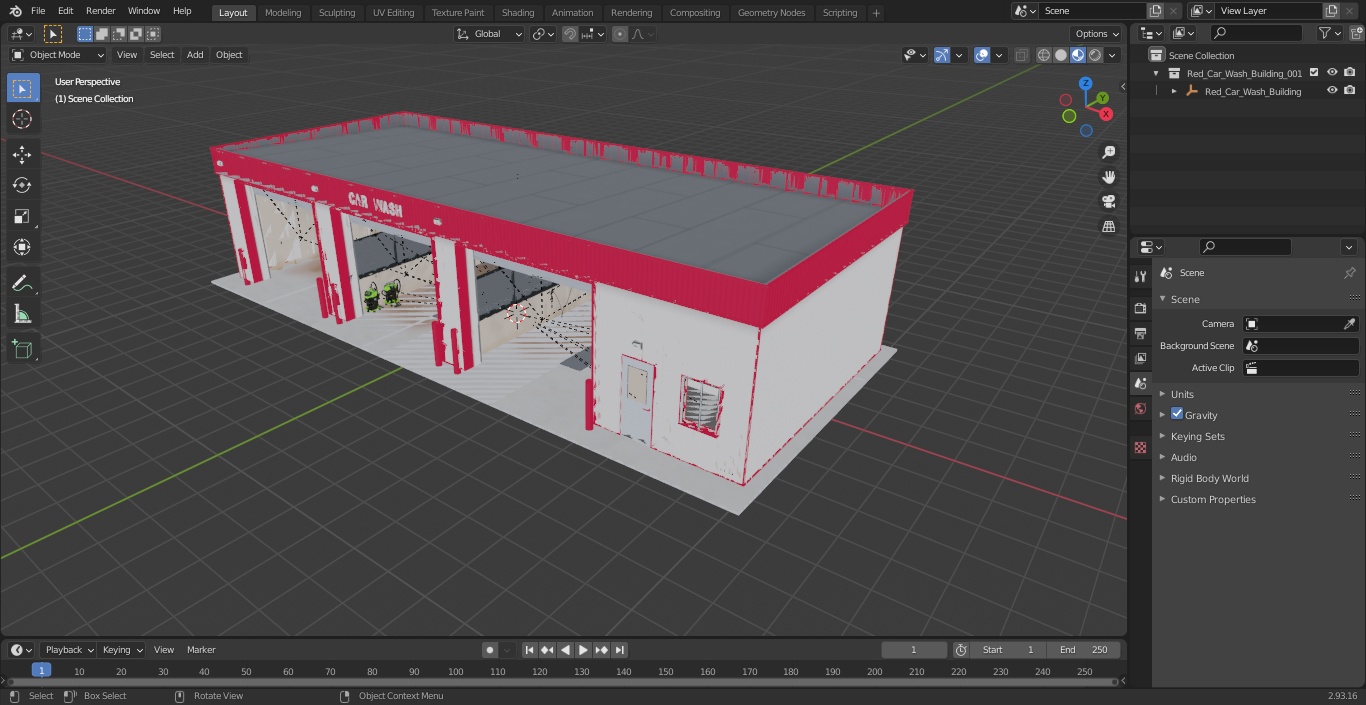This screenshot has height=705, width=1366.
Task: Toggle X-ray view
Action: click(1021, 55)
